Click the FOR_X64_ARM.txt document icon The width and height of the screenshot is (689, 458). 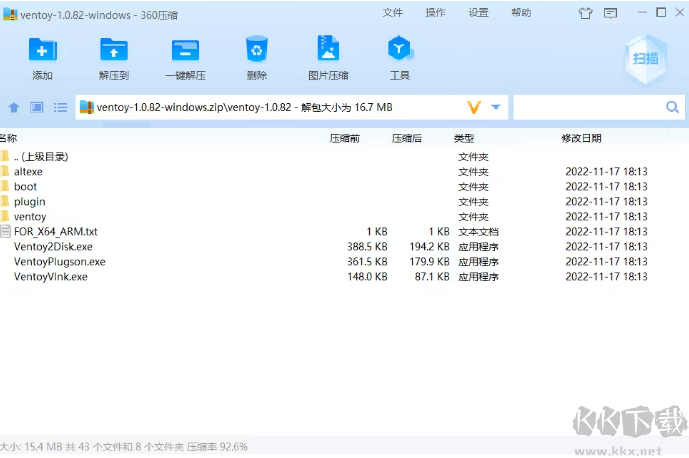(5, 231)
